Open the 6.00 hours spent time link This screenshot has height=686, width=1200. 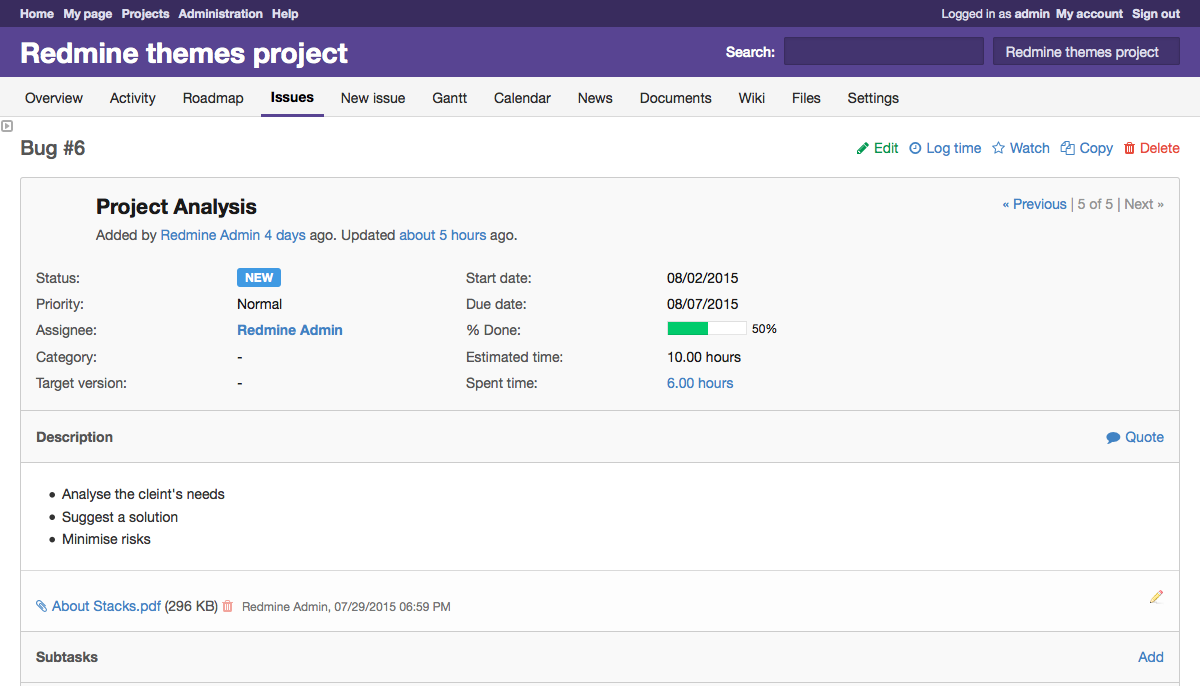click(x=699, y=383)
